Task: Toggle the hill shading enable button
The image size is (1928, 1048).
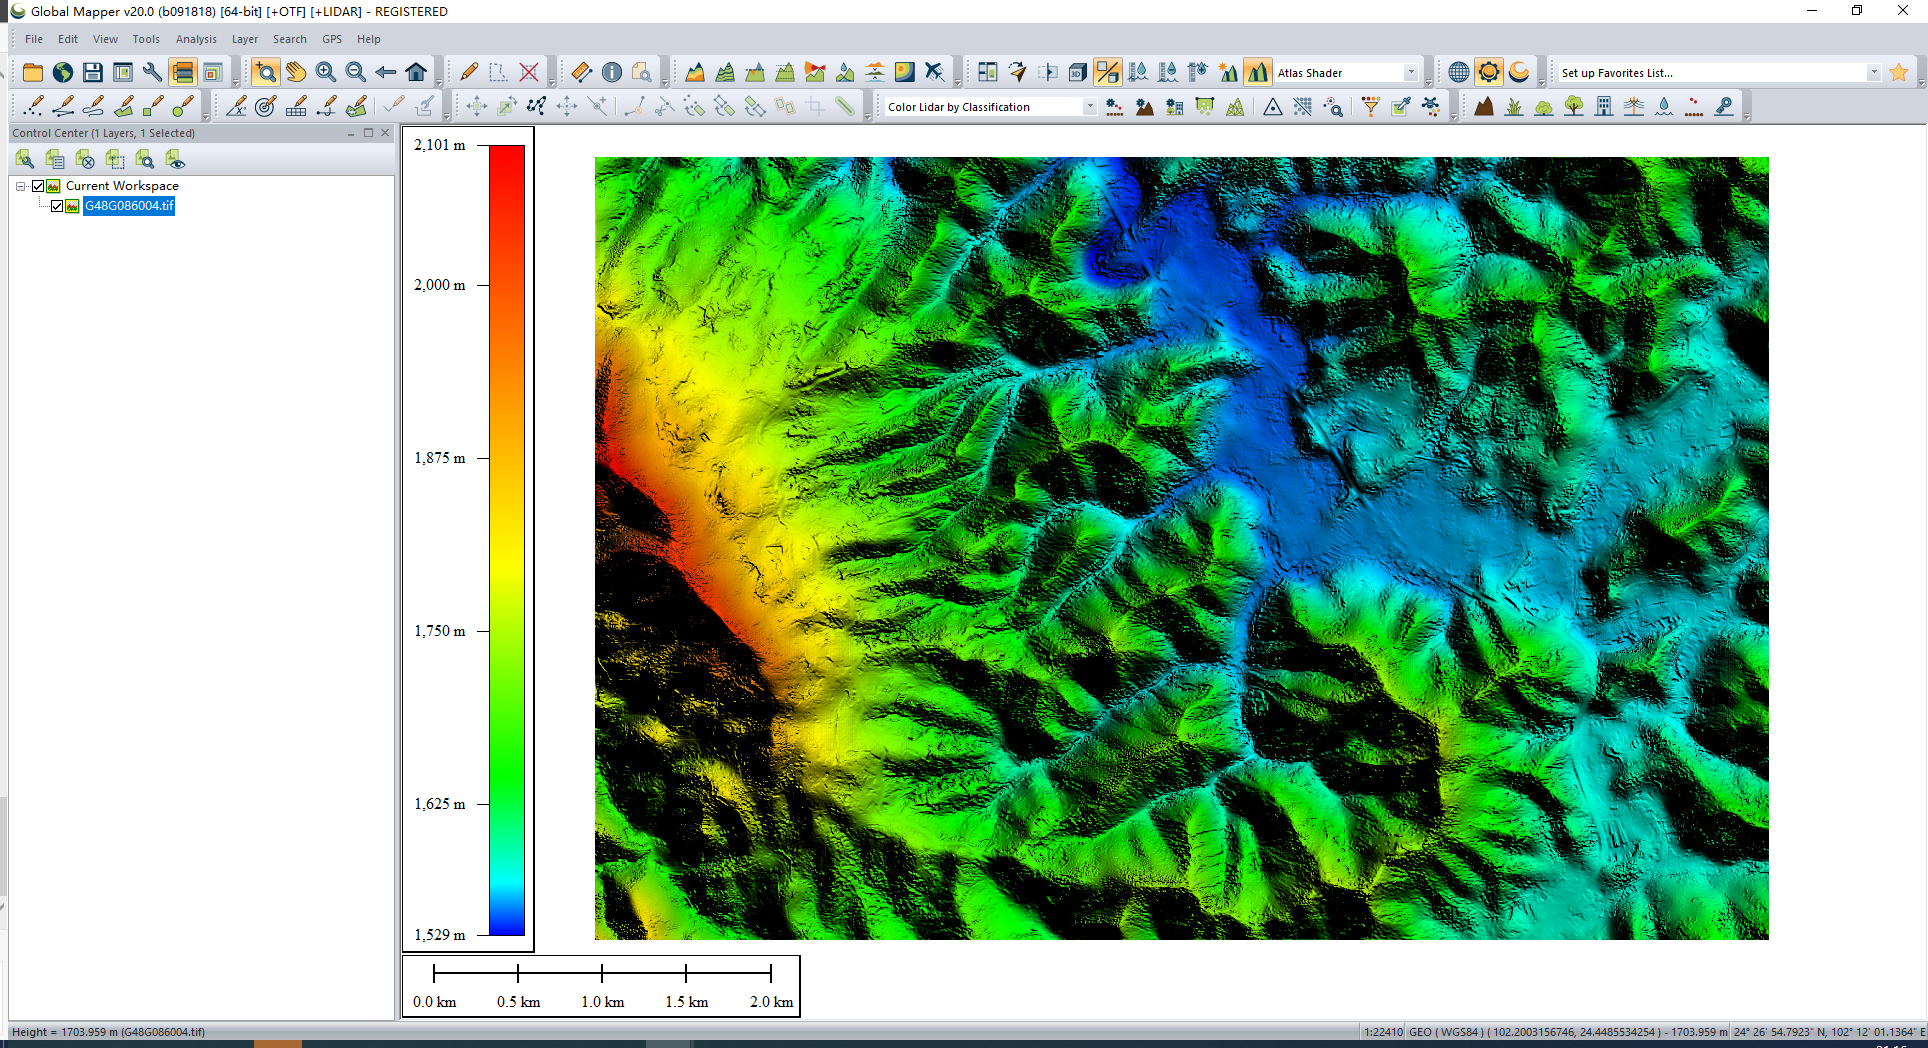Action: pos(1258,72)
